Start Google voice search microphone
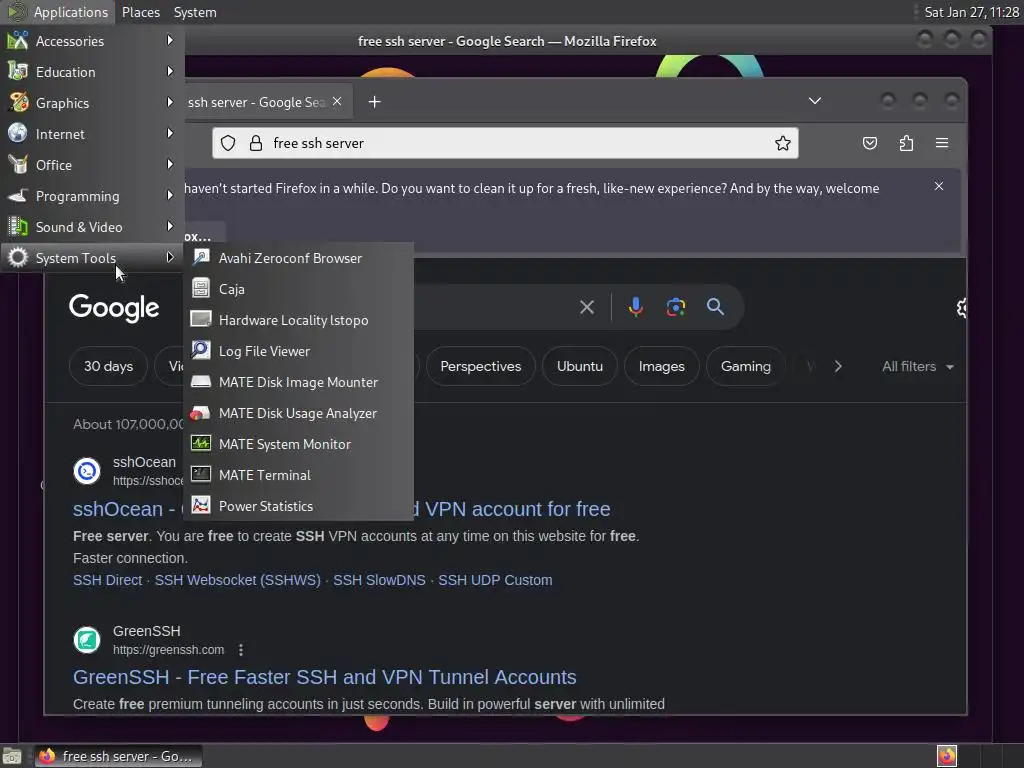This screenshot has height=768, width=1024. (635, 306)
